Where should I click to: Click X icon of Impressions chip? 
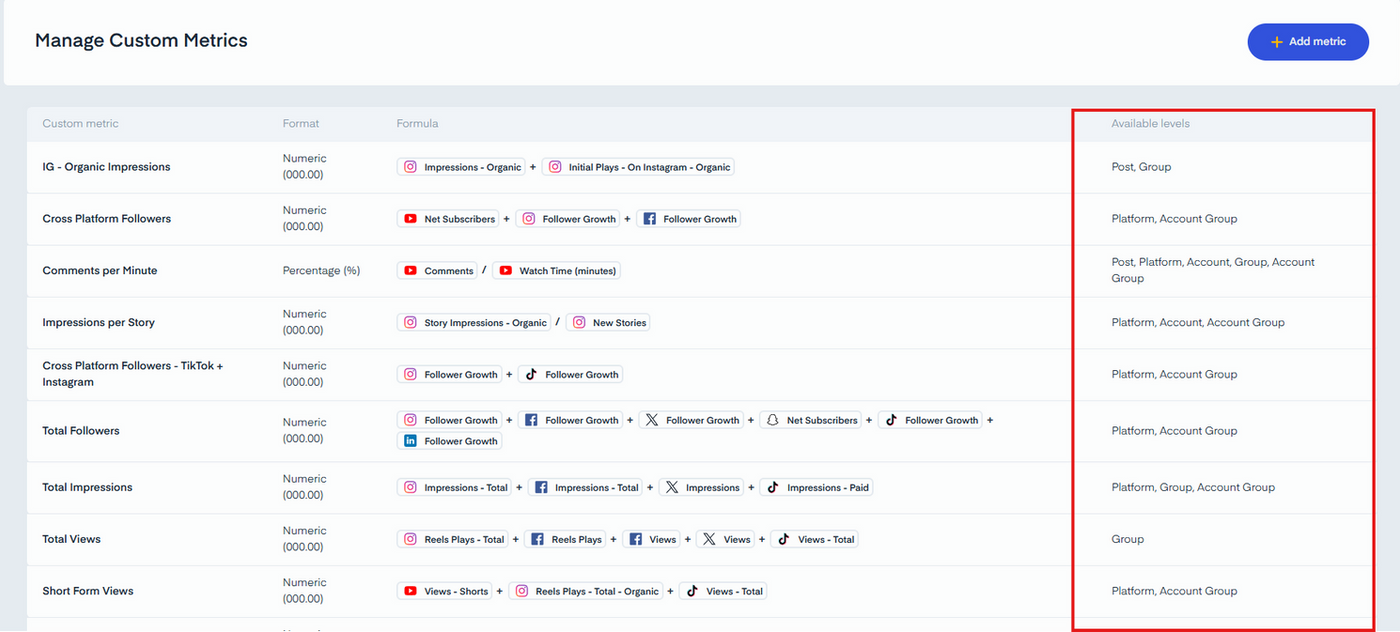coord(672,488)
